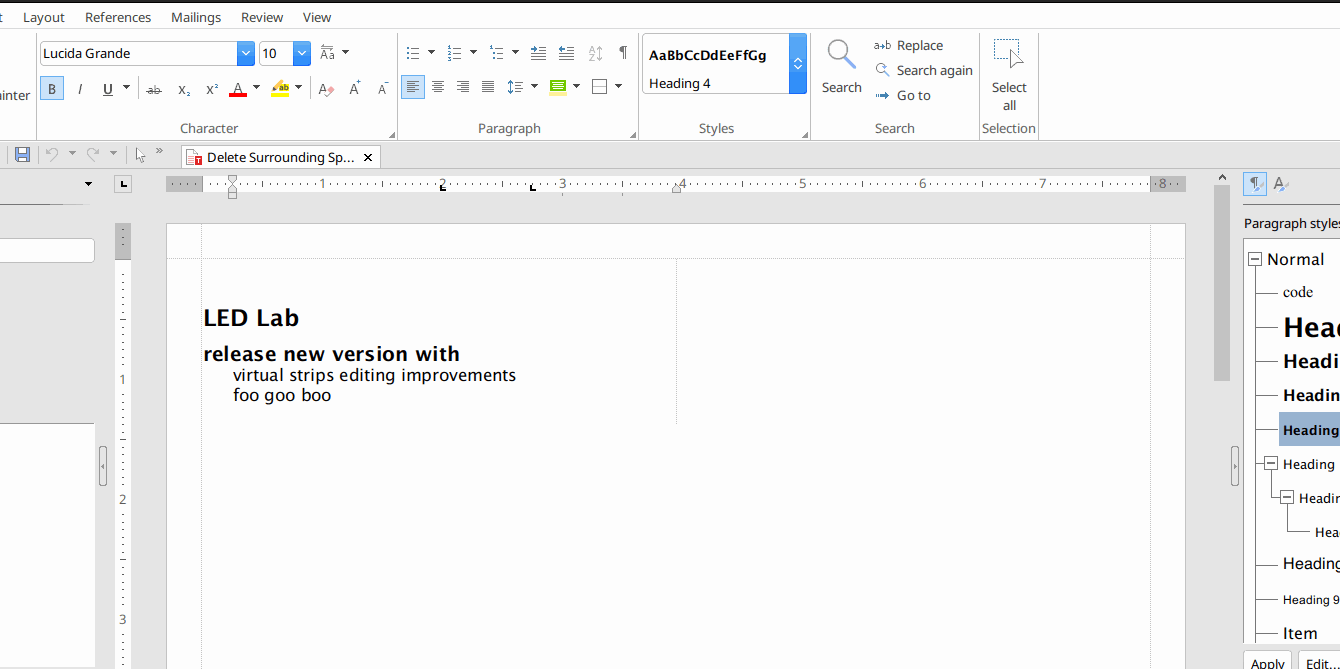Open the References tab
This screenshot has width=1340, height=669.
coord(118,17)
